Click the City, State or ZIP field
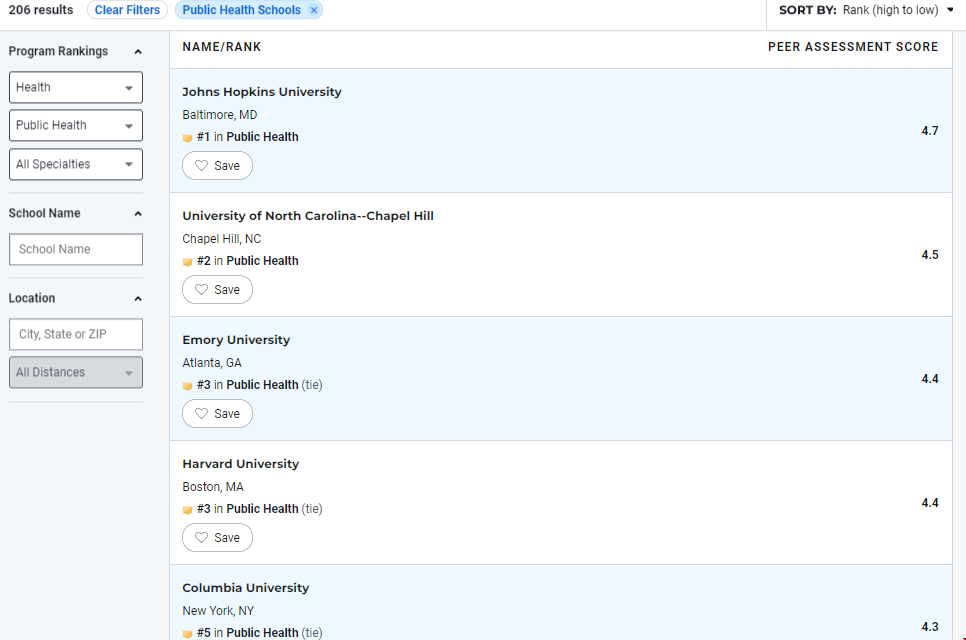The image size is (966, 640). (x=76, y=335)
